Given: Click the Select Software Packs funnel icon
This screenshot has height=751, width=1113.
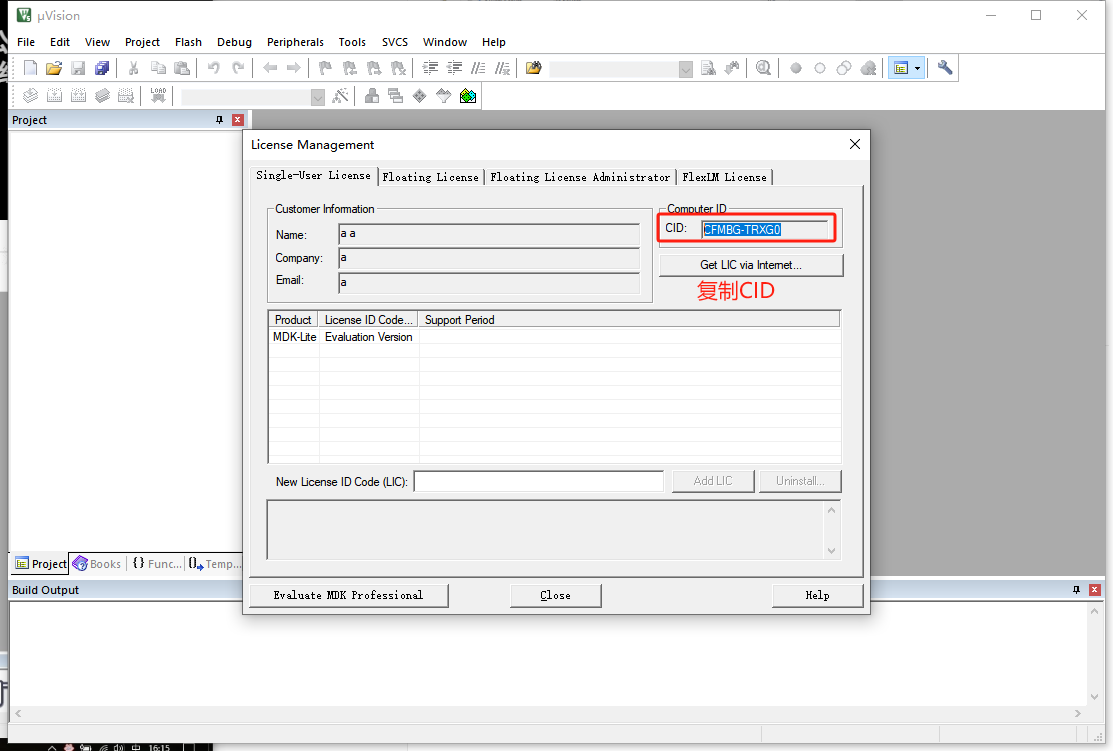Looking at the screenshot, I should click(x=444, y=96).
